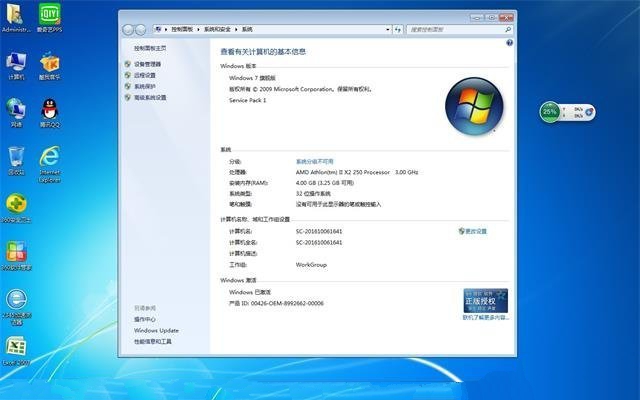Open the Excel 2007 desktop shortcut
640x400 pixels.
(16, 348)
